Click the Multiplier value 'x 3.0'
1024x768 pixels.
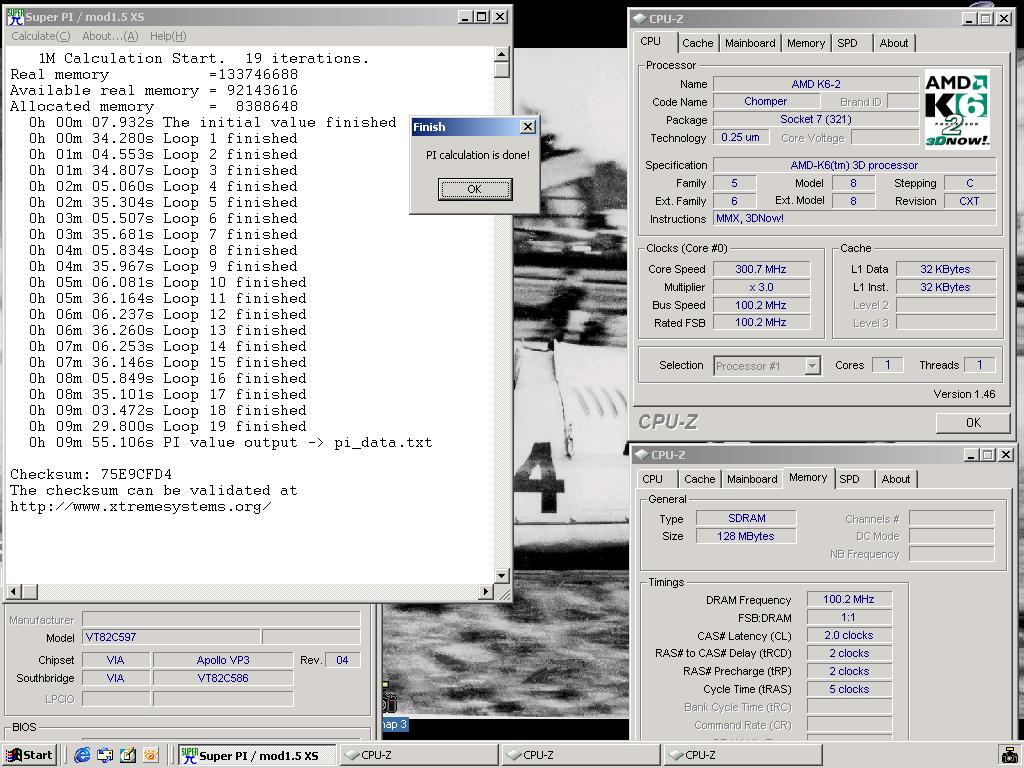(x=761, y=287)
